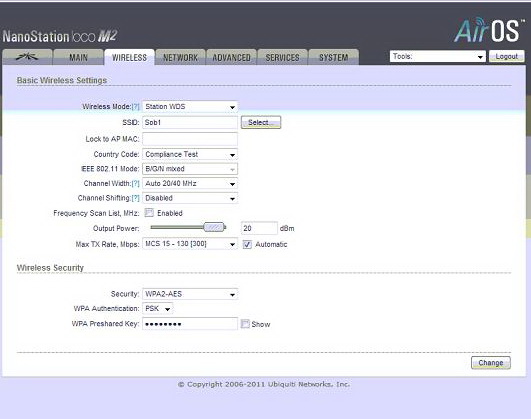531x419 pixels.
Task: Click the Select button next to SSID
Action: pyautogui.click(x=261, y=122)
